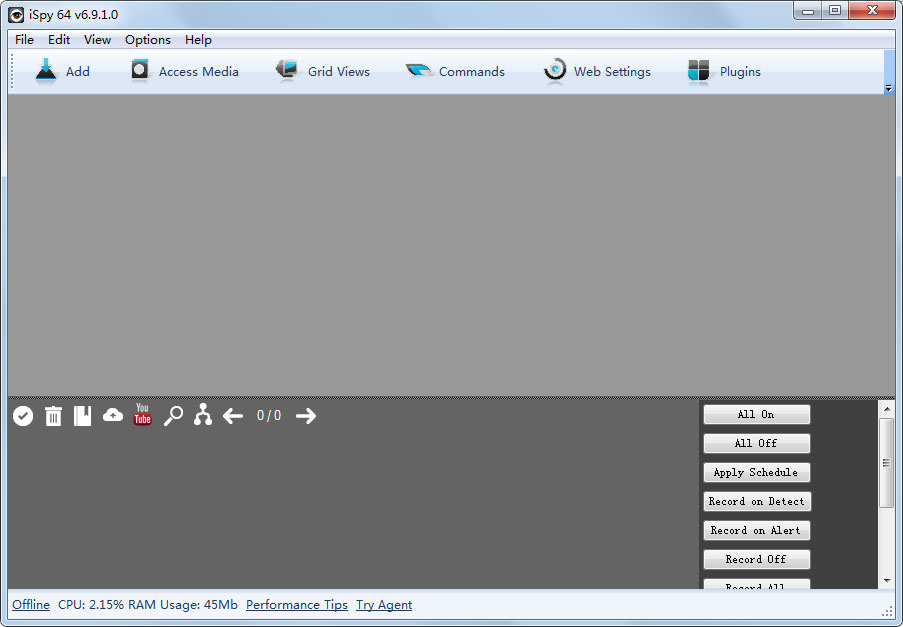Click the magnifier search icon

173,416
